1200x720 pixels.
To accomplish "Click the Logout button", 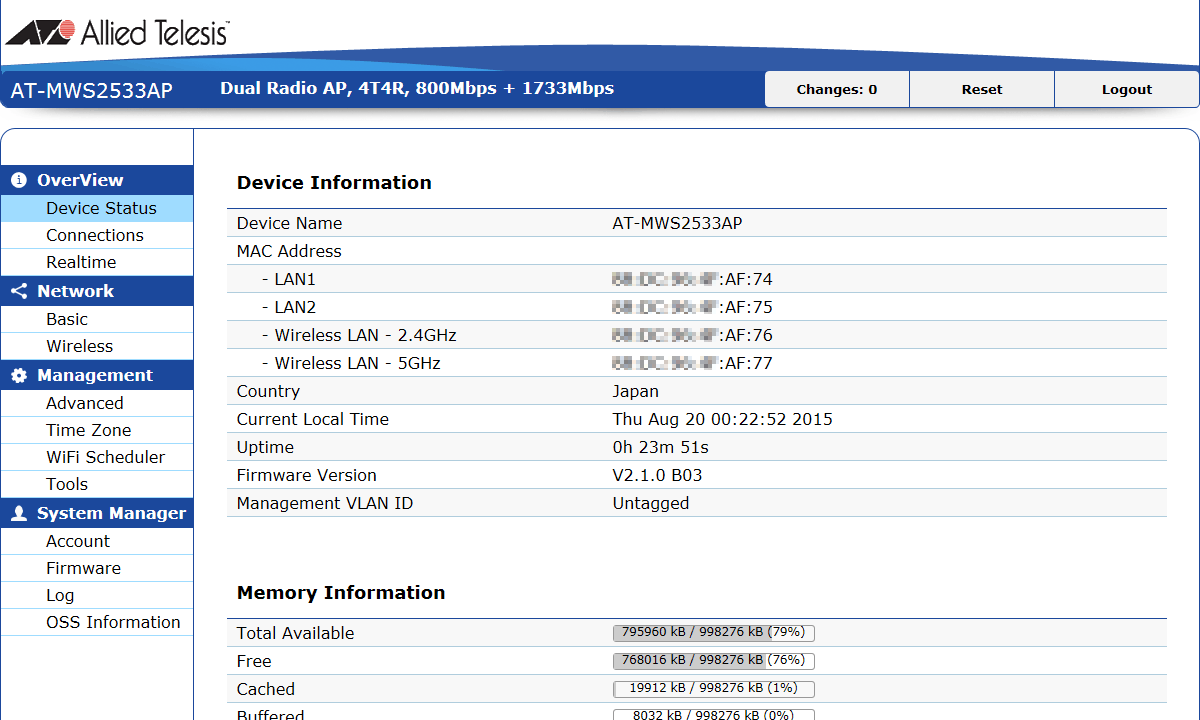I will [x=1127, y=89].
